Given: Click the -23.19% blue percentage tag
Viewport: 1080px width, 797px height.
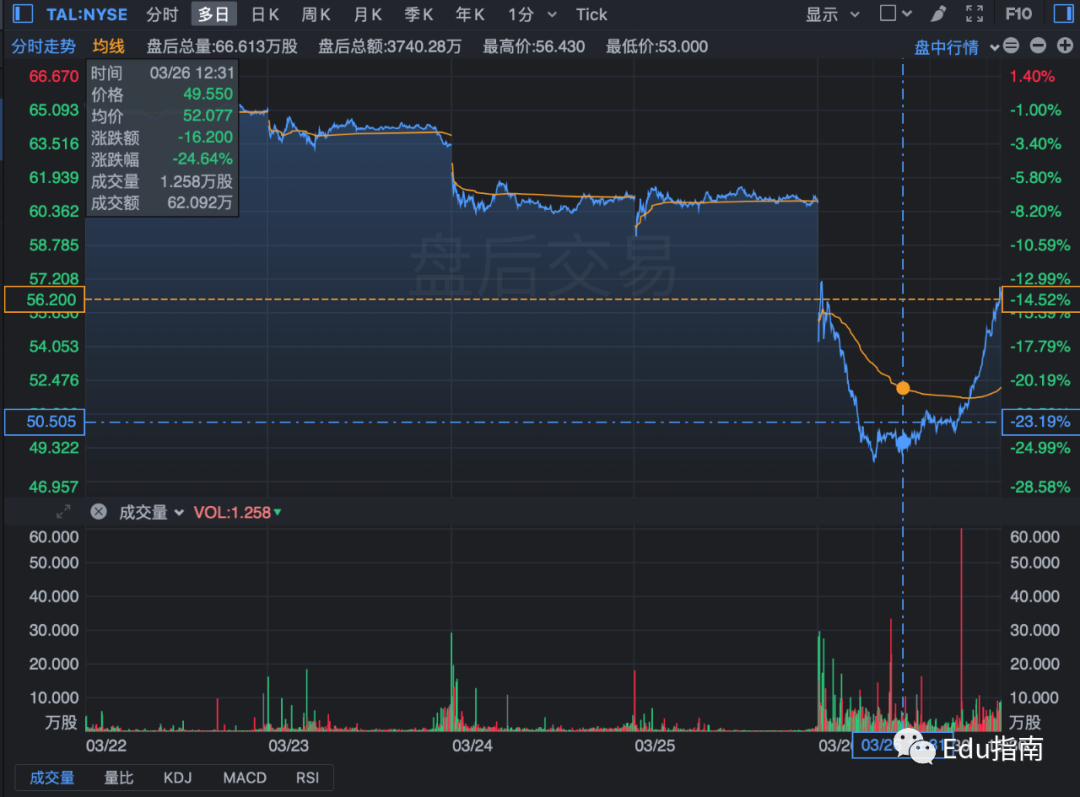Looking at the screenshot, I should pyautogui.click(x=1040, y=422).
